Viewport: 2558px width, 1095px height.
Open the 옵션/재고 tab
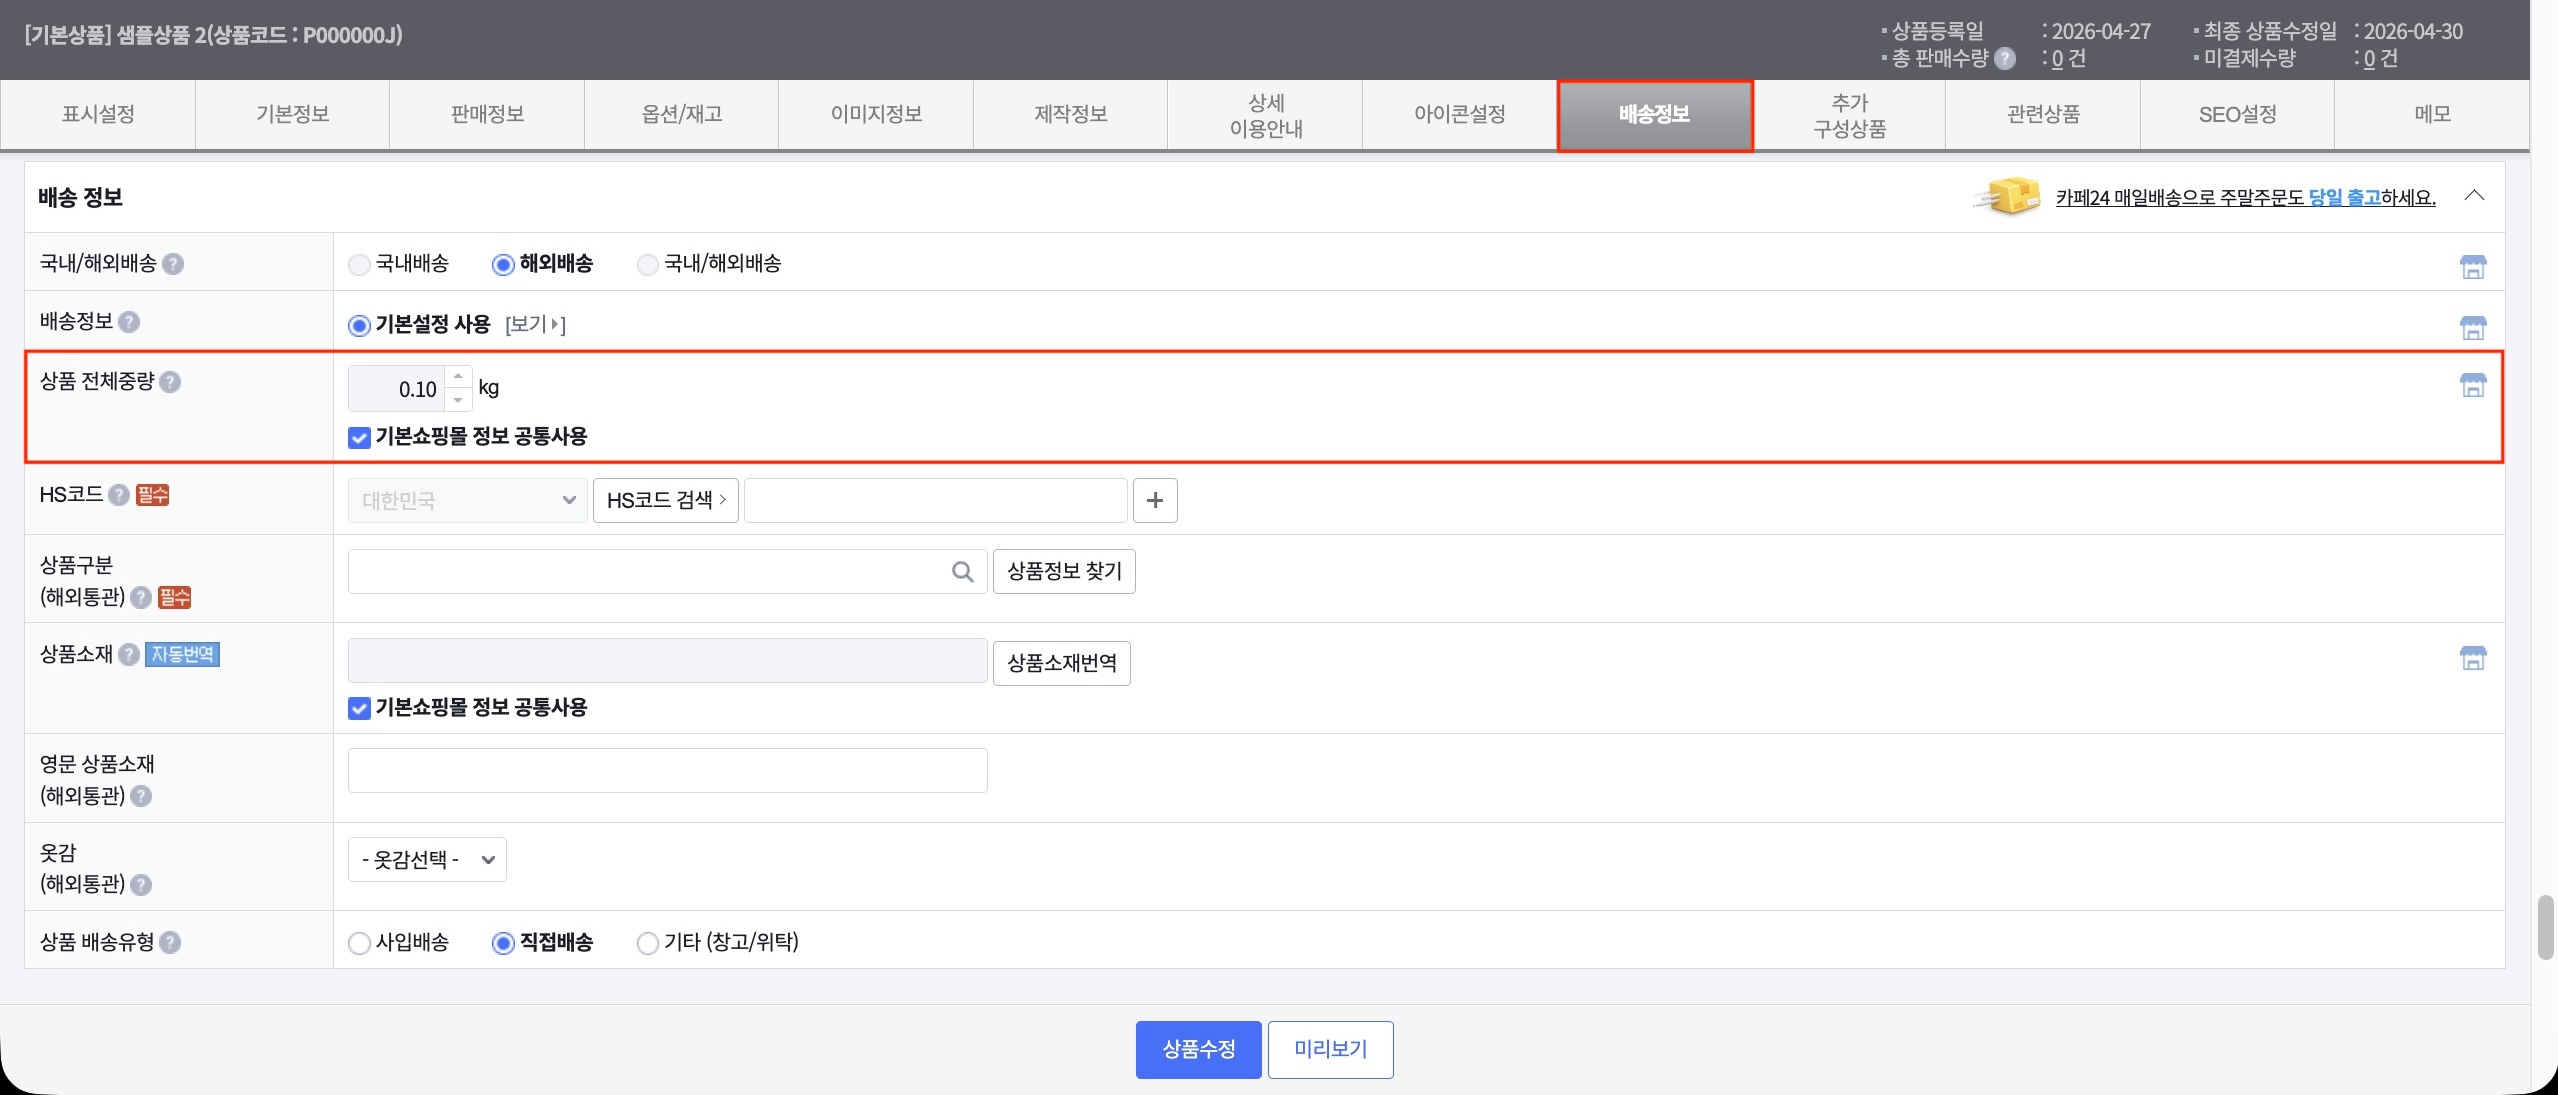coord(682,115)
